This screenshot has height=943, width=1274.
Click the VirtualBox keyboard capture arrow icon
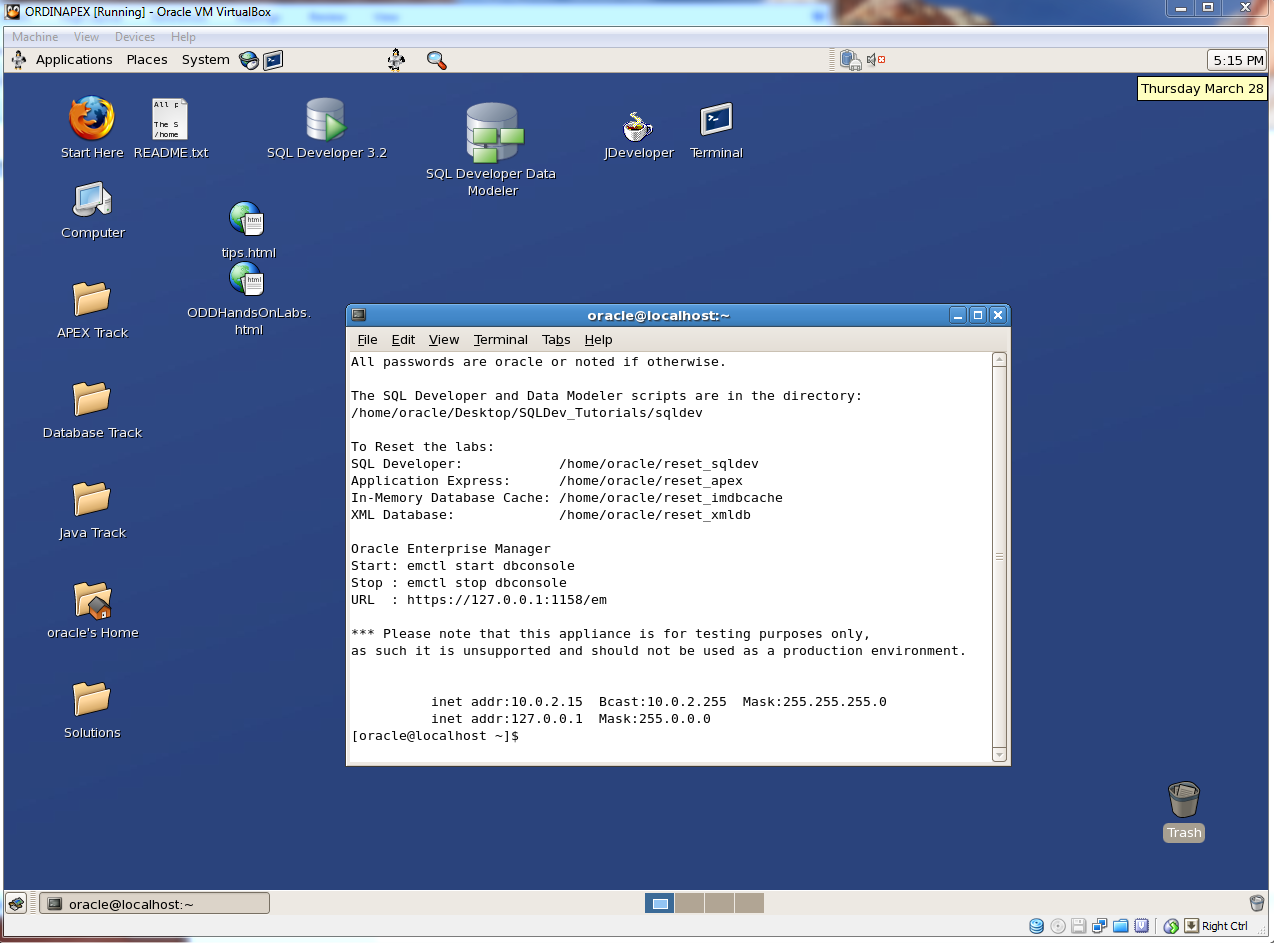(1191, 926)
